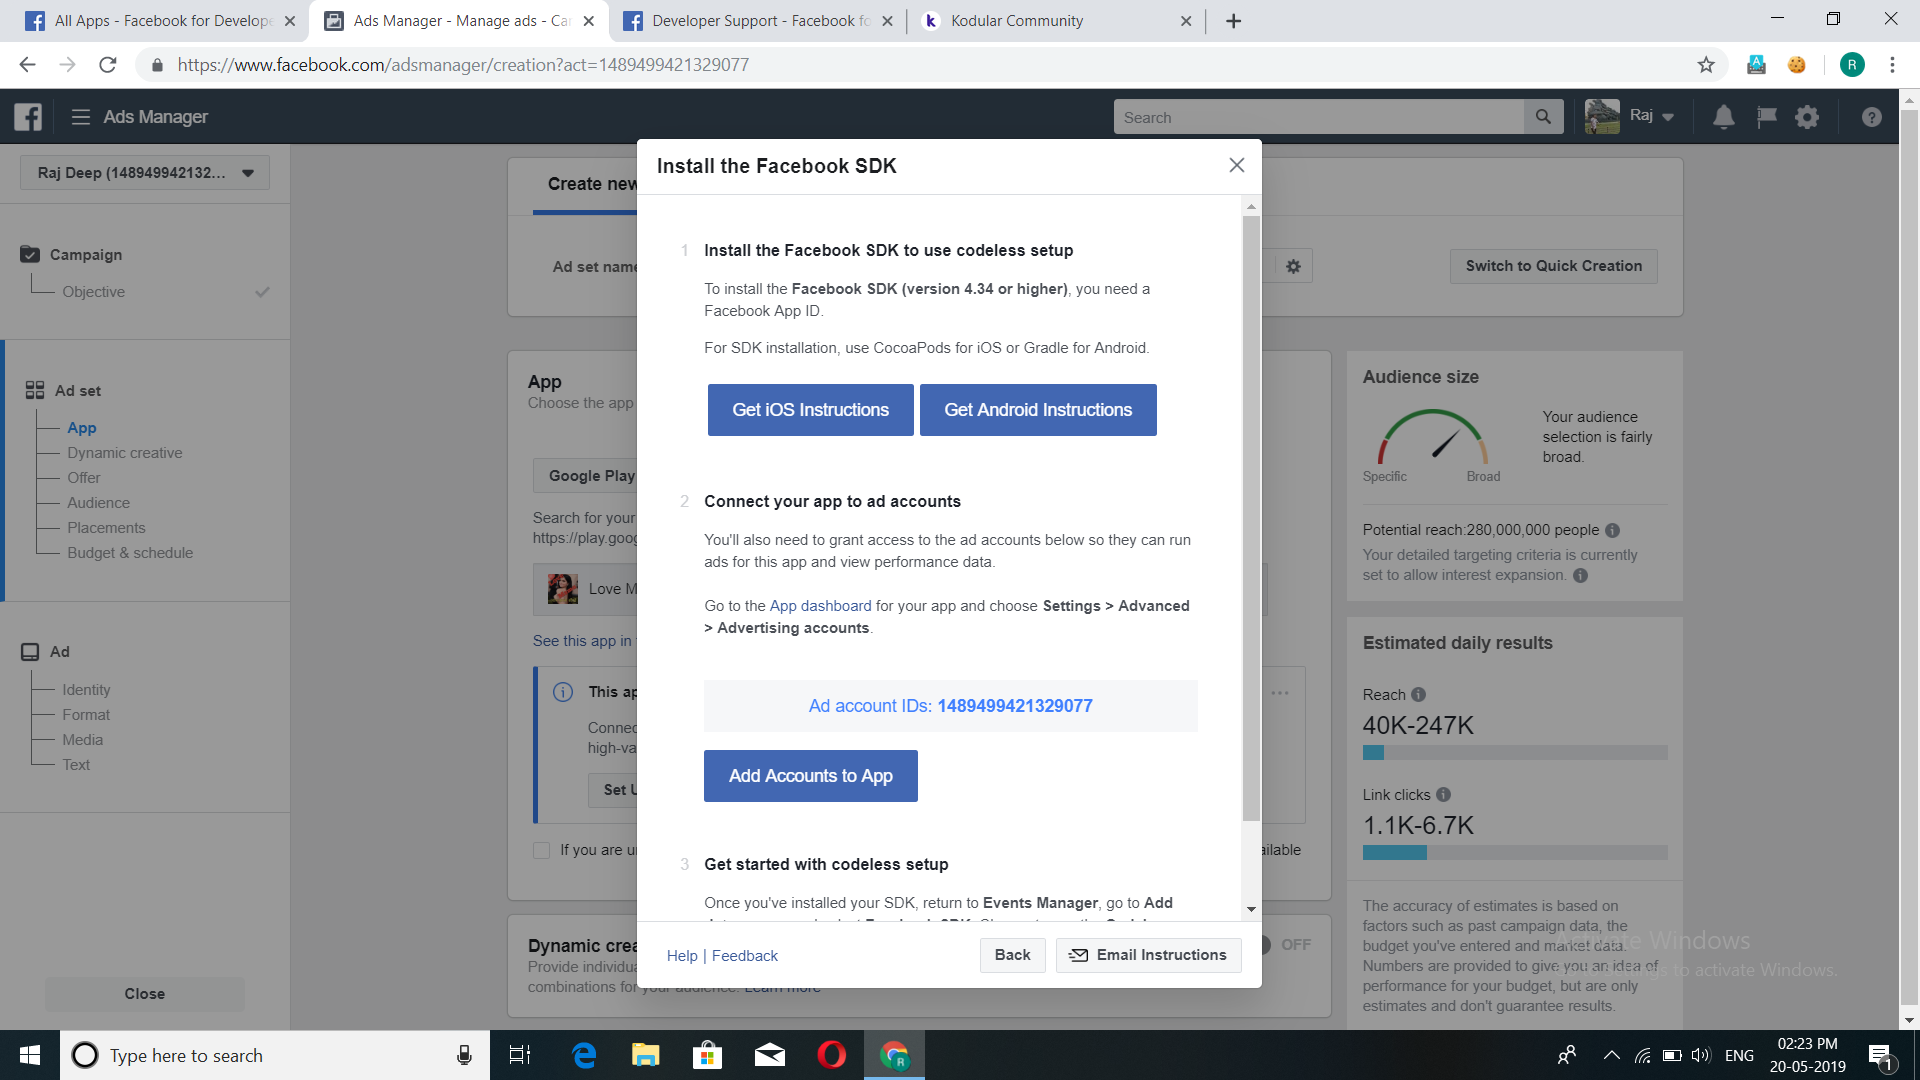Click info icon beside interest expansion text
This screenshot has height=1080, width=1920.
coord(1580,575)
